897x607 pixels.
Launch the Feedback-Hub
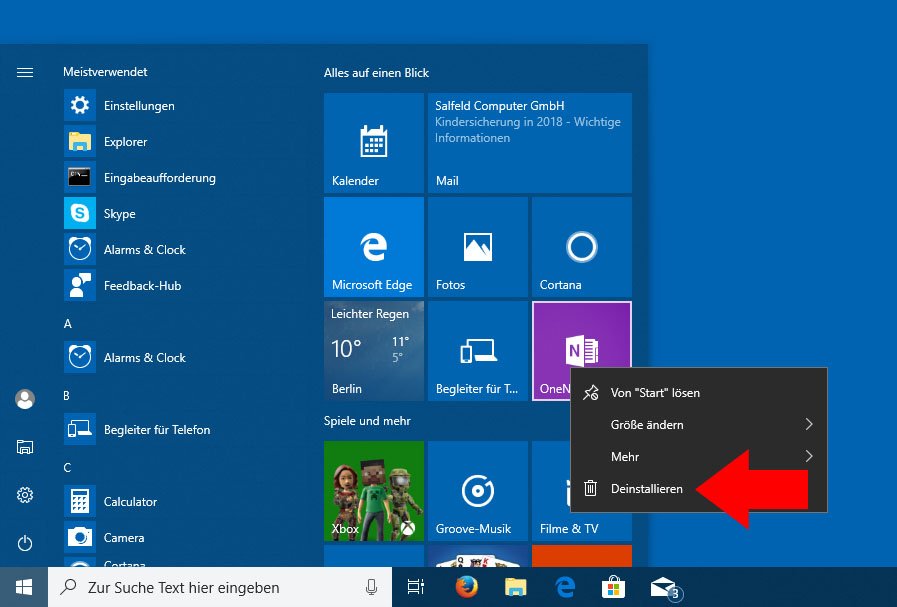(140, 285)
